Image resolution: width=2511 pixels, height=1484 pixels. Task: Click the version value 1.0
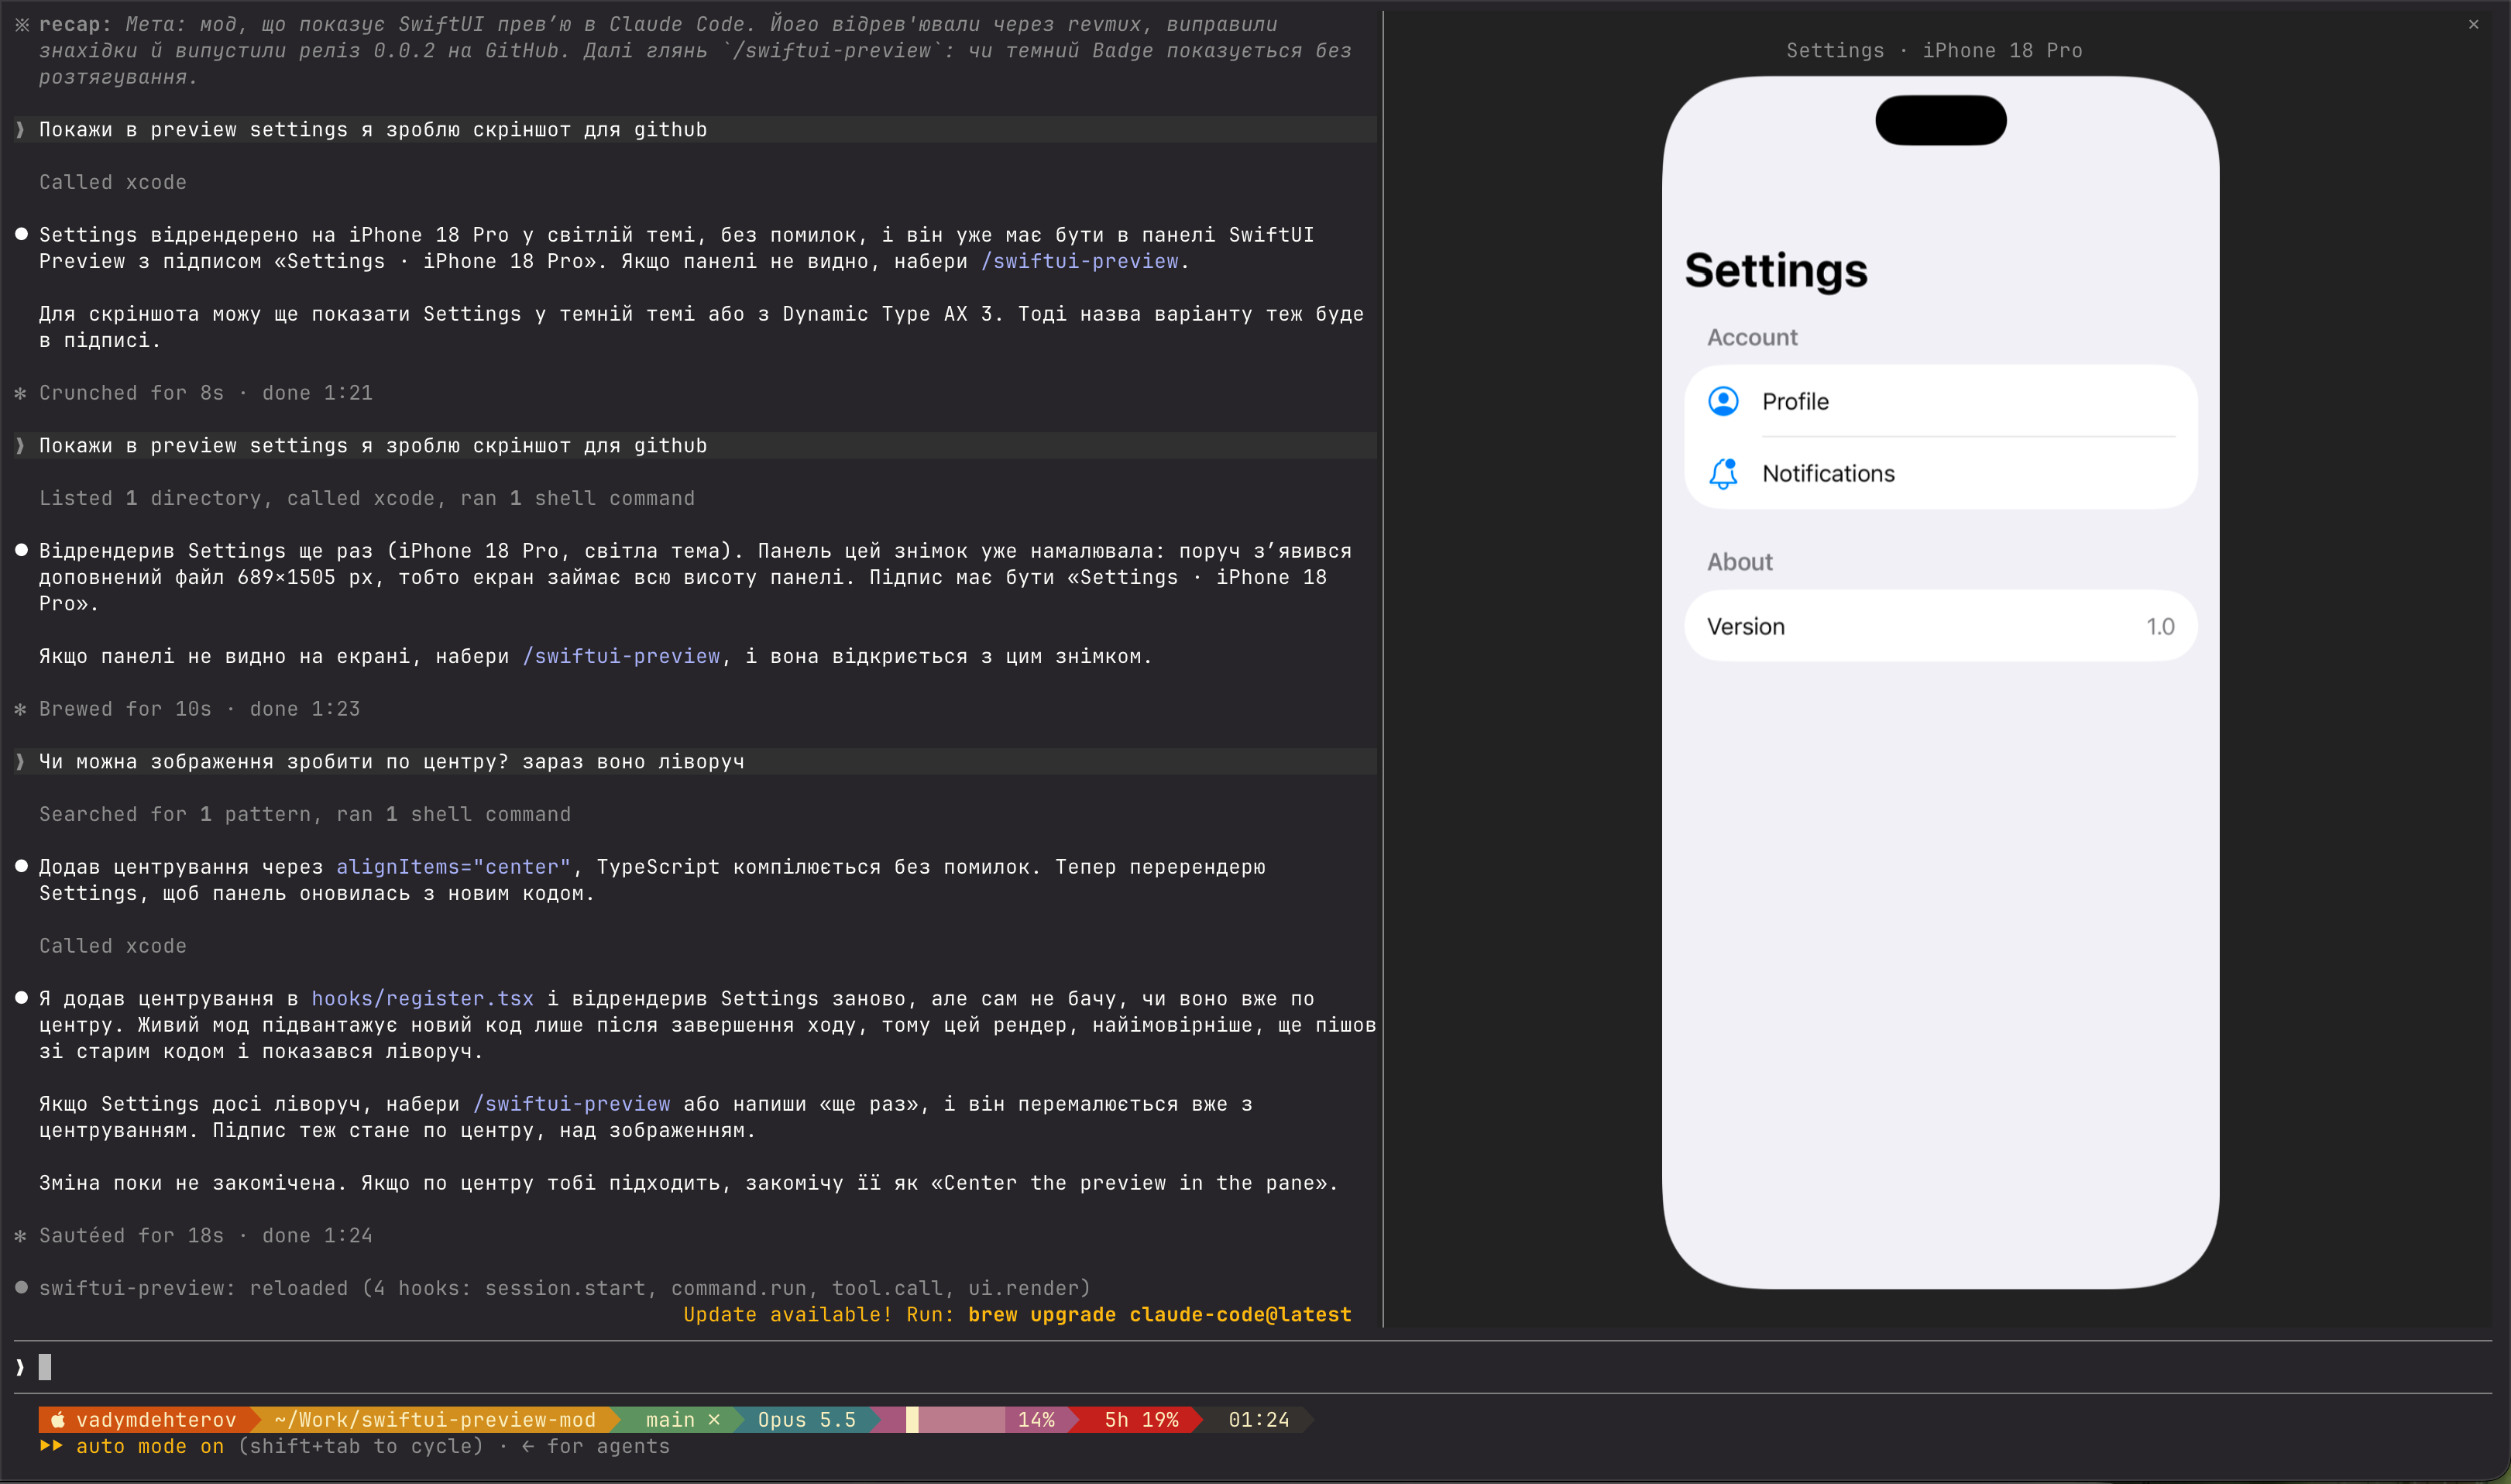coord(2160,626)
